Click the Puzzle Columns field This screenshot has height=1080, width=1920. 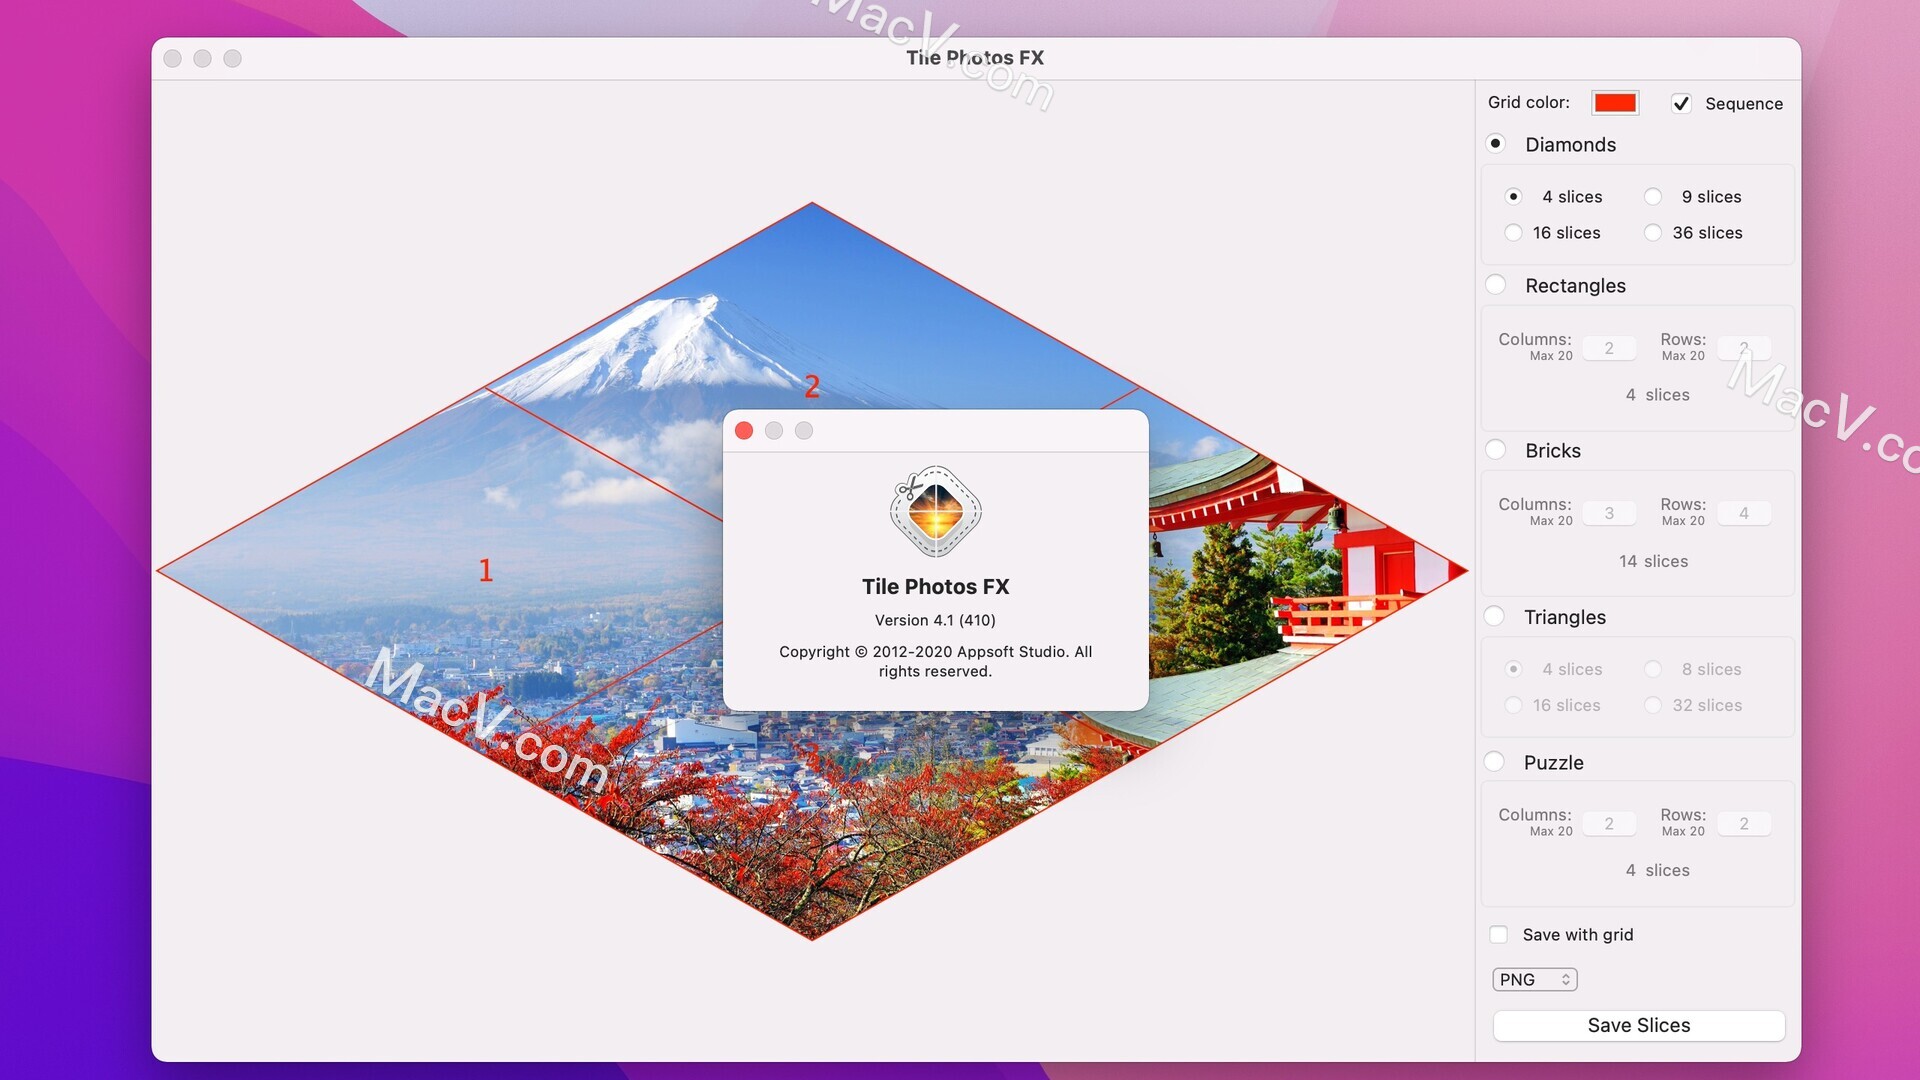coord(1609,824)
